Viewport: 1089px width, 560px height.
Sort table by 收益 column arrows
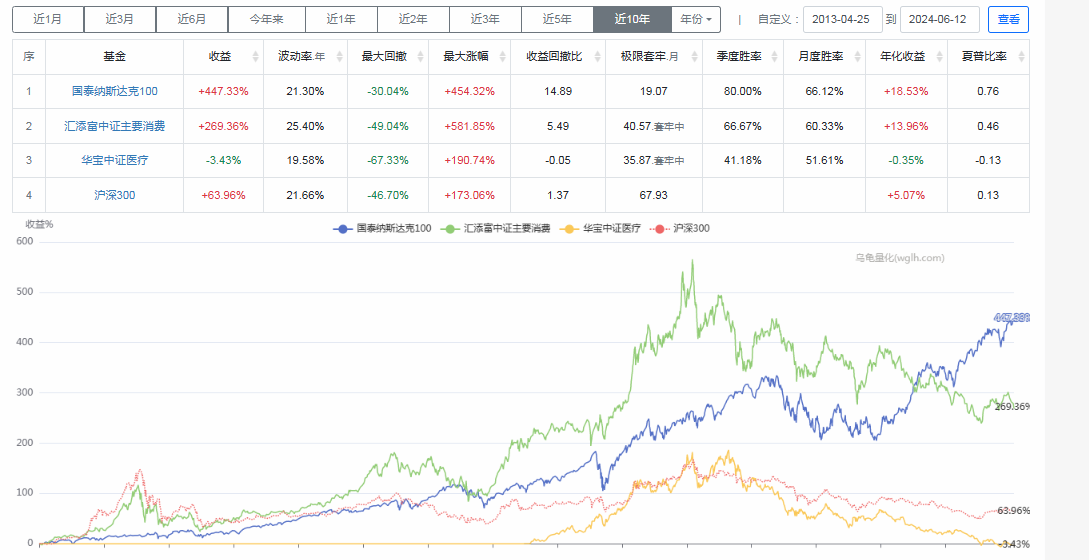(x=255, y=57)
